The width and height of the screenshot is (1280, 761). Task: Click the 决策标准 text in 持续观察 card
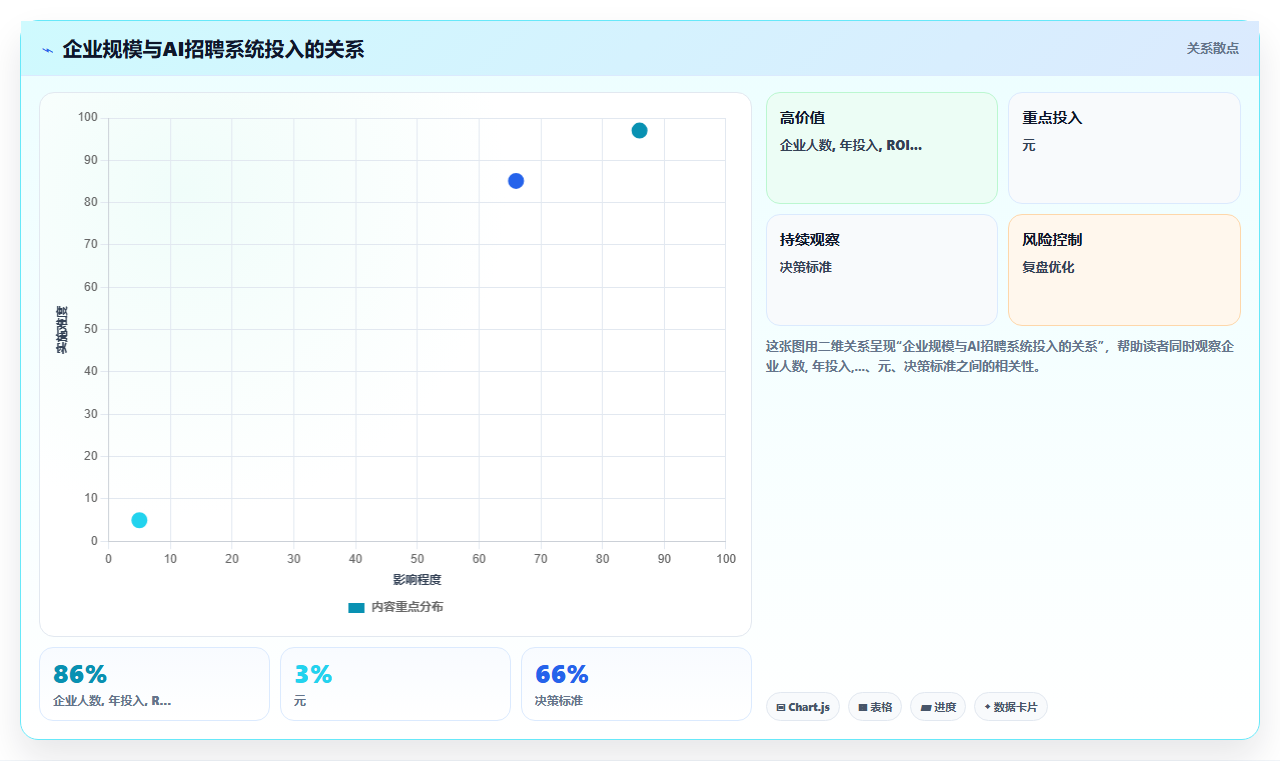806,267
